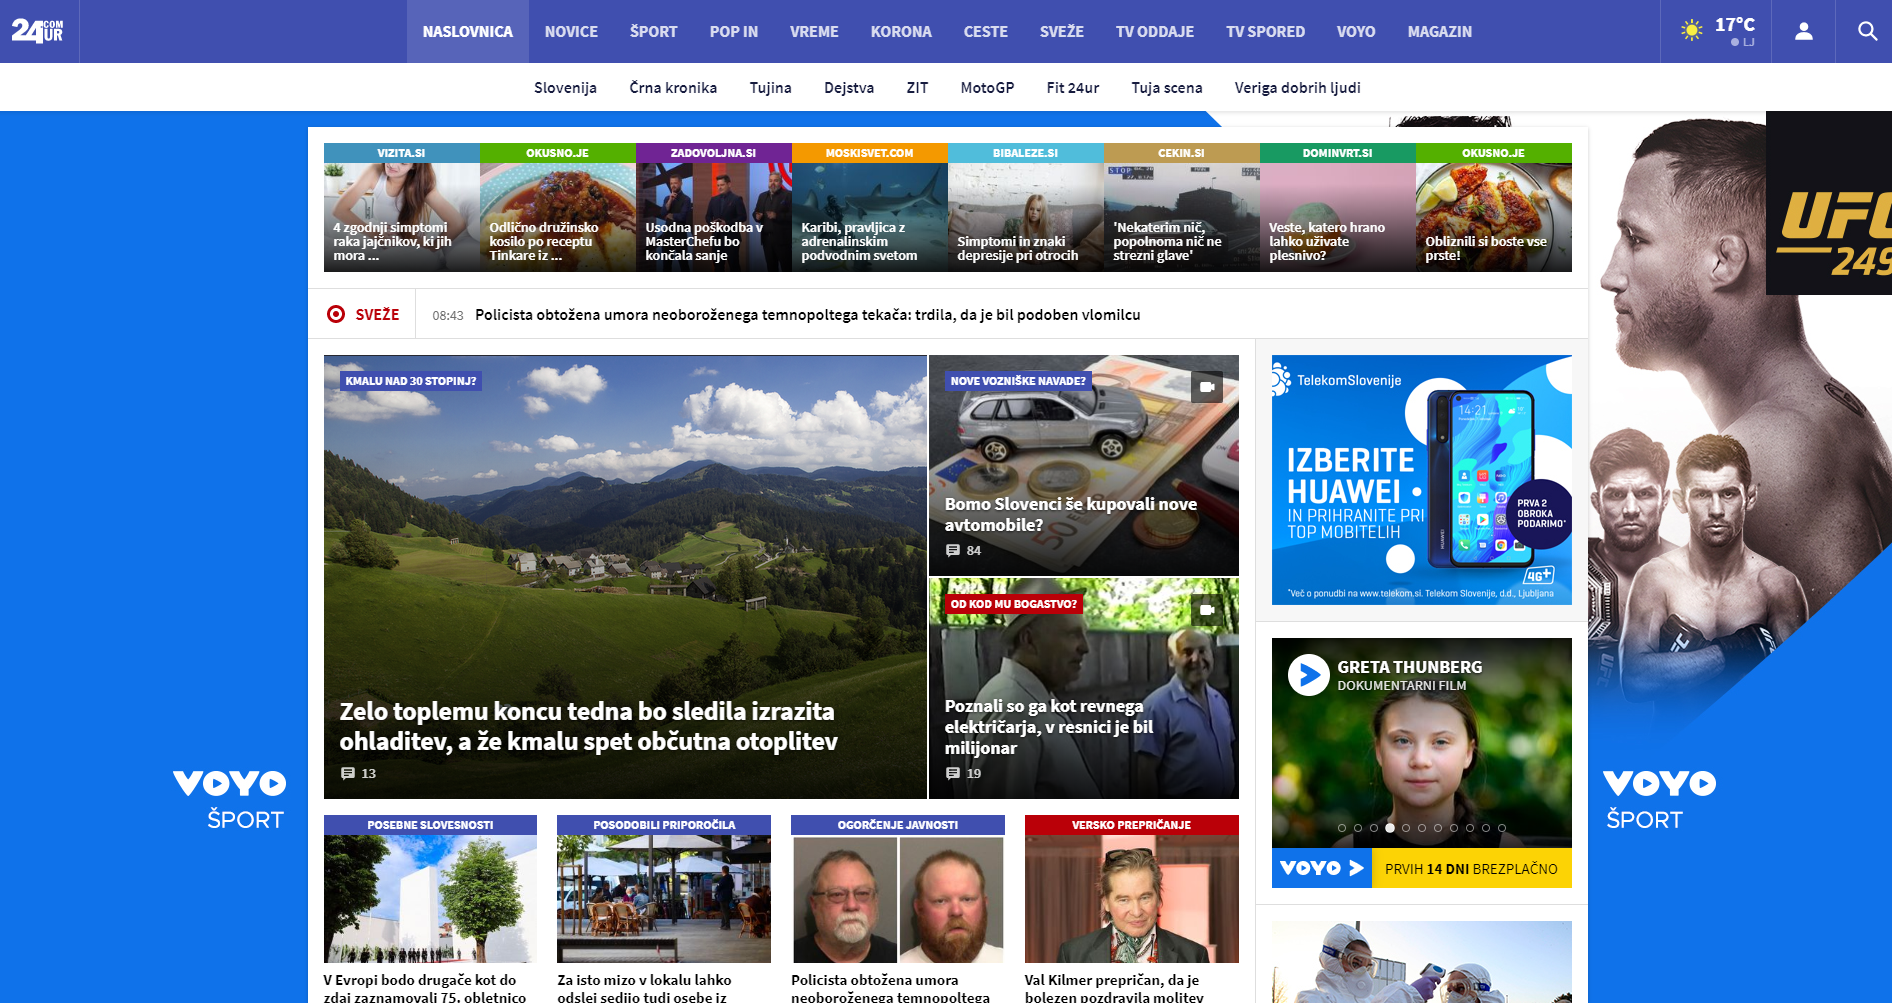
Task: Open the Val Kilmer article thumbnail
Action: pos(1131,899)
